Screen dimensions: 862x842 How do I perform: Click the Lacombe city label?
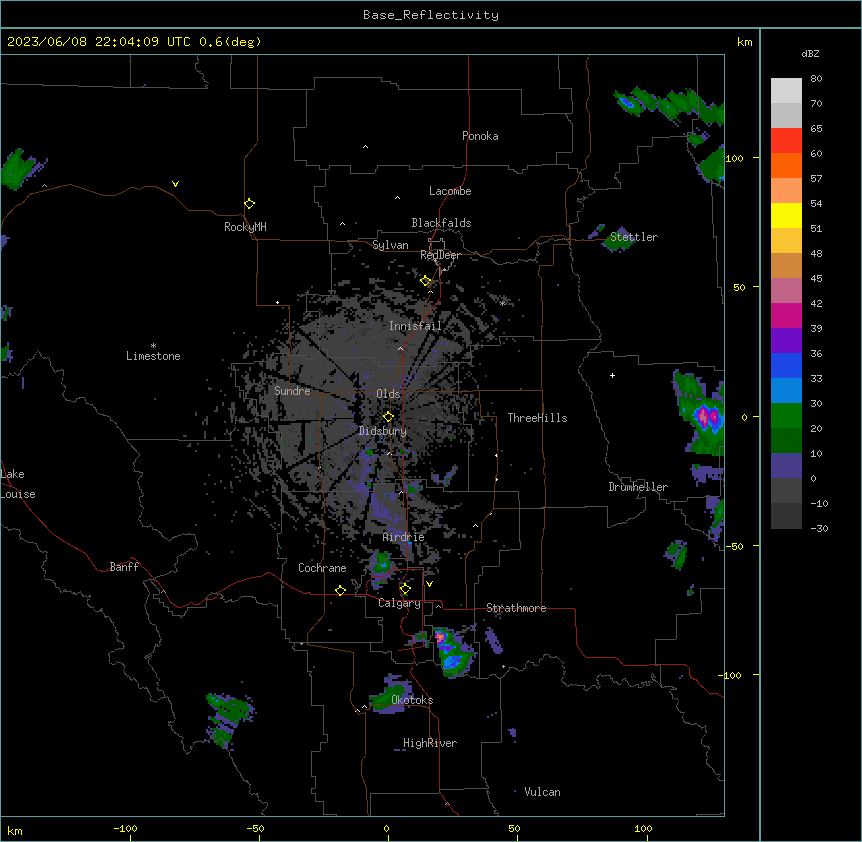(450, 191)
